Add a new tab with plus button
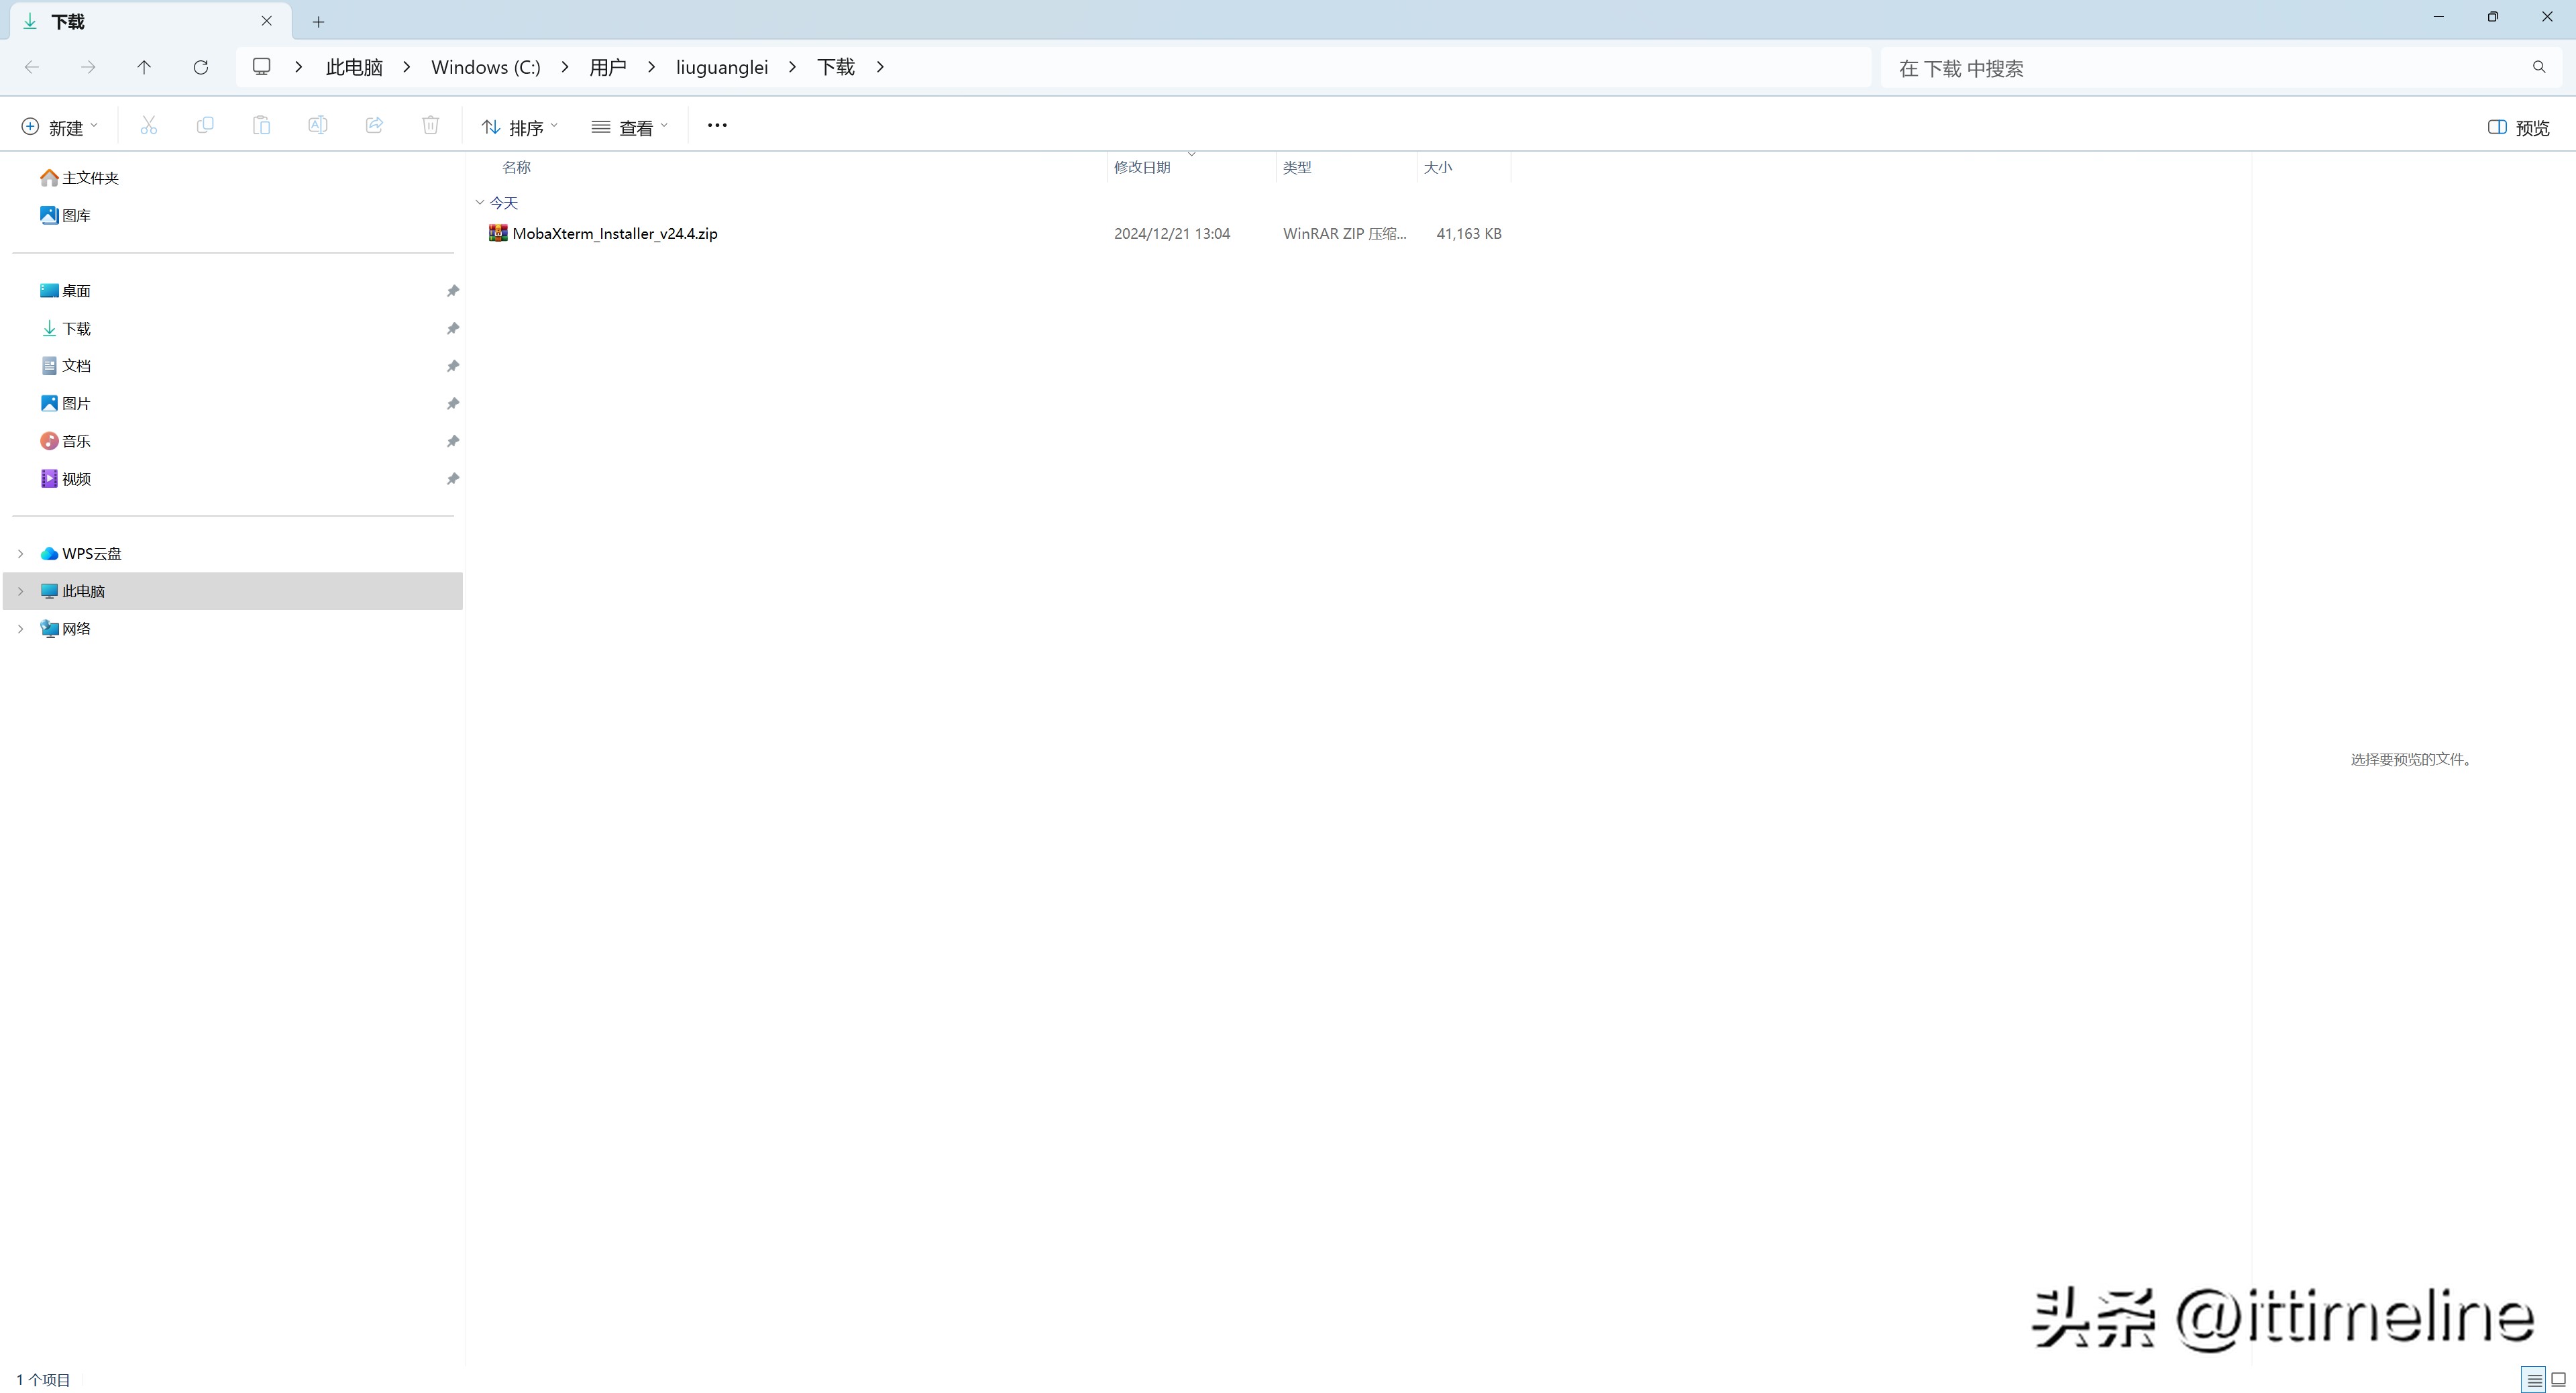2576x1393 pixels. pos(318,21)
